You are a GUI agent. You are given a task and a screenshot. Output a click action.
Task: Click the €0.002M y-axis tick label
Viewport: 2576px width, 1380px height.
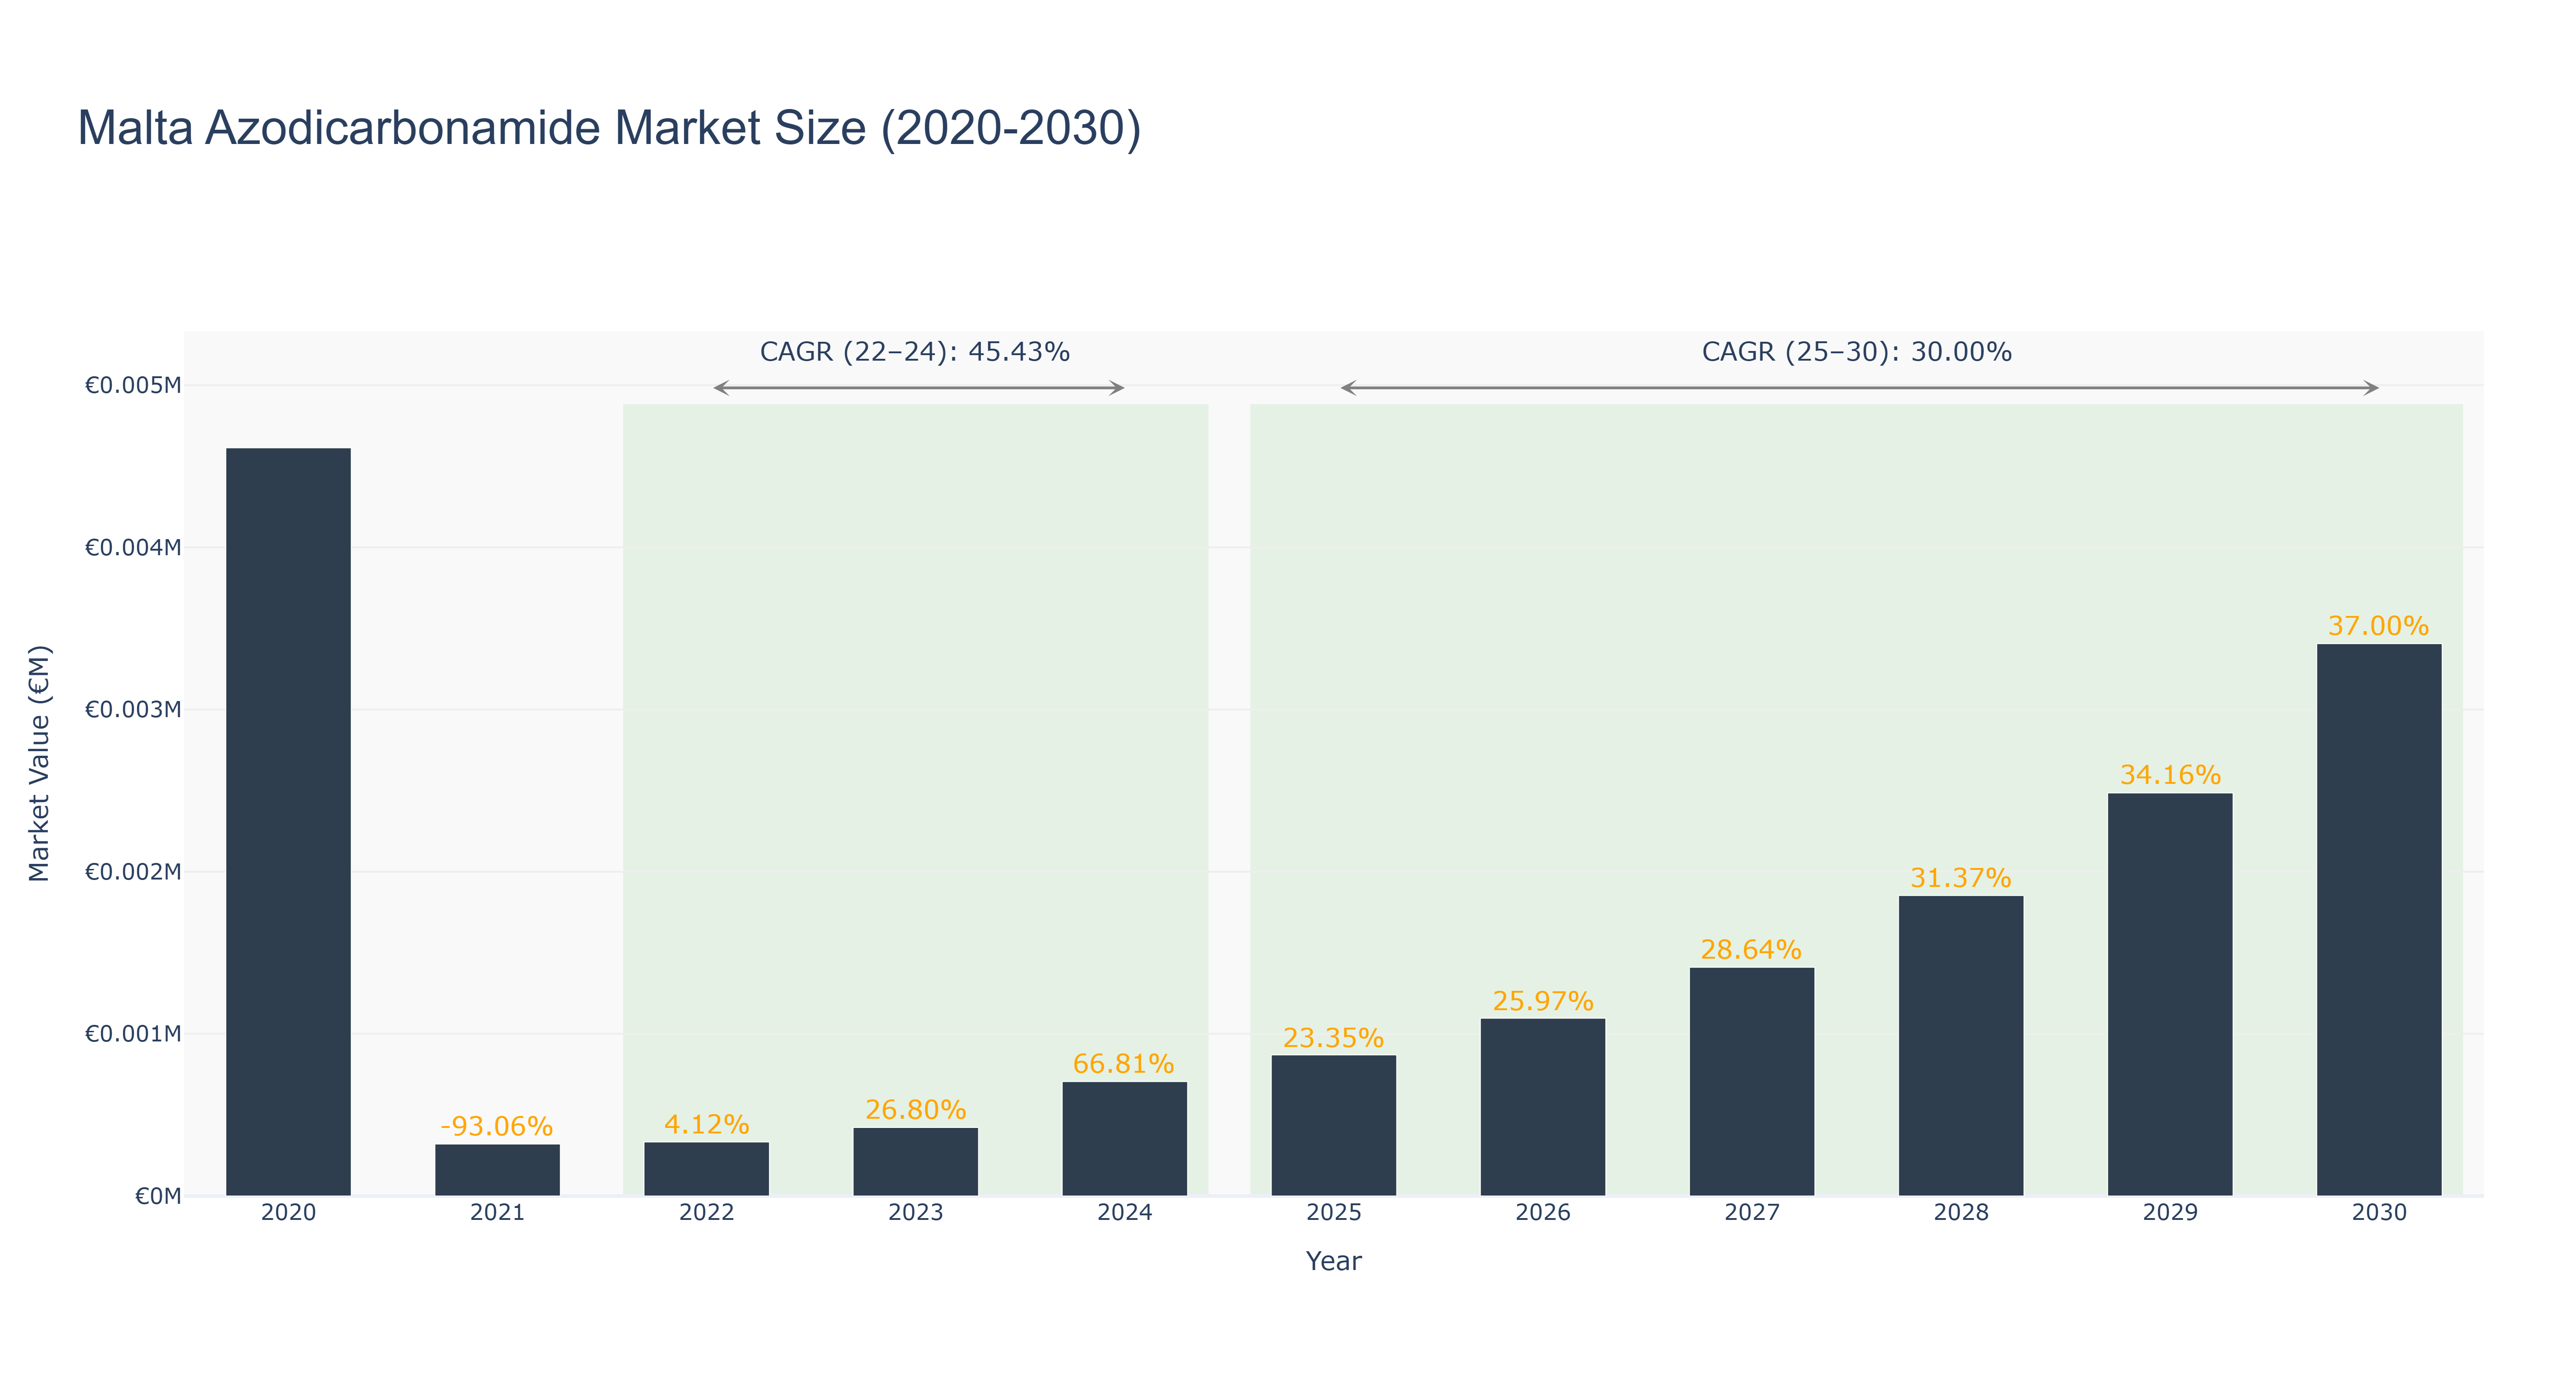click(133, 872)
